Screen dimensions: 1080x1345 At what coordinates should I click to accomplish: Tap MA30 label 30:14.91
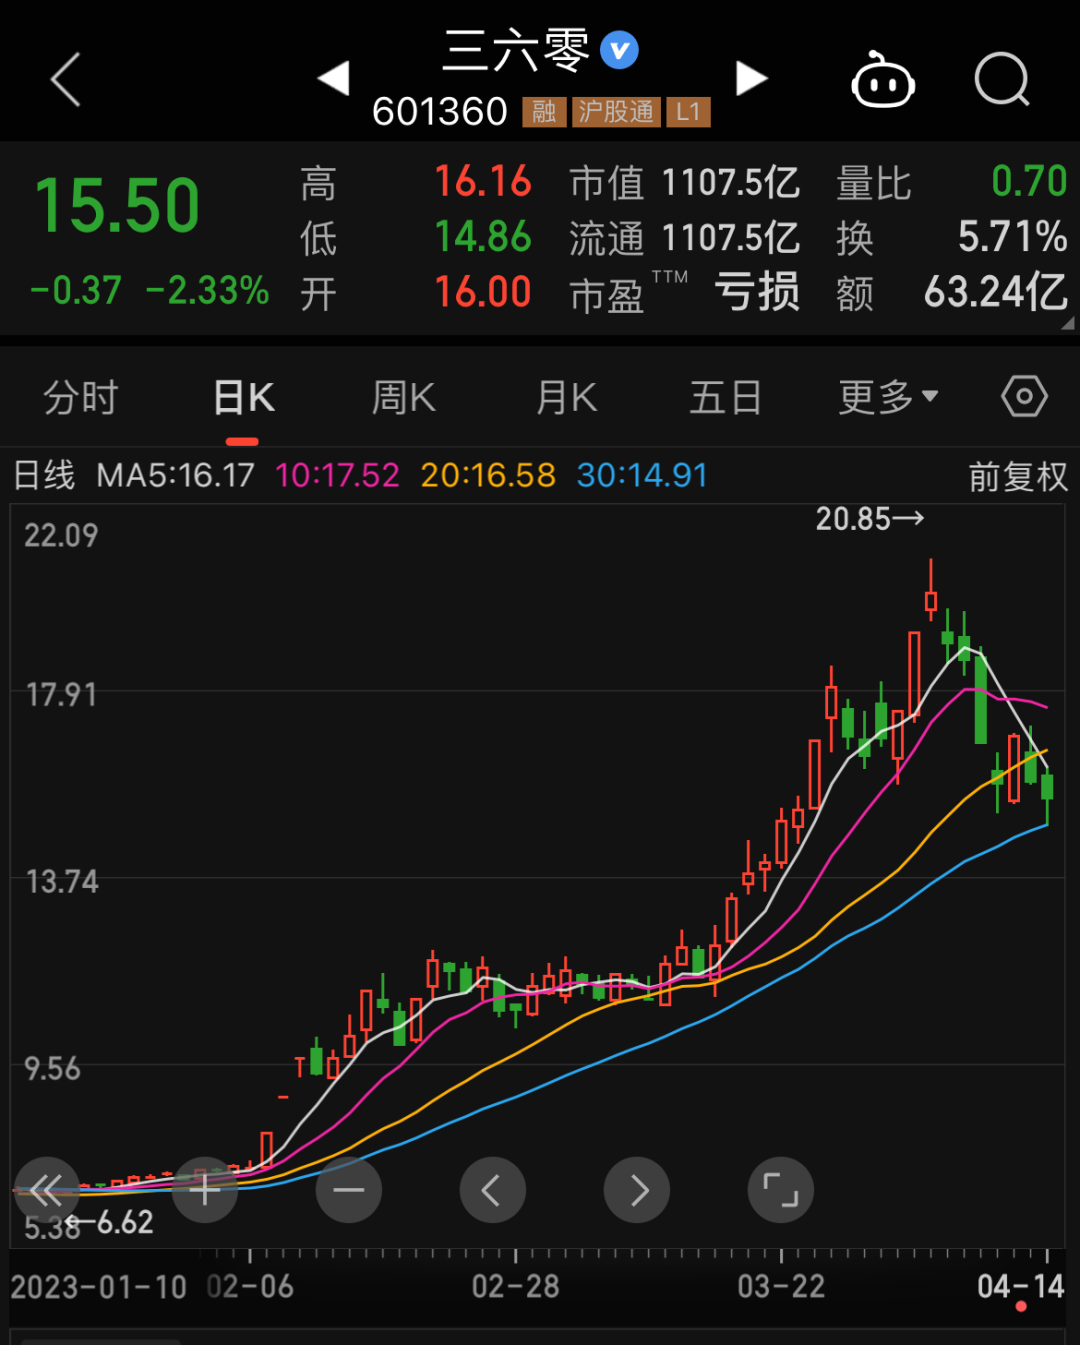click(x=642, y=475)
